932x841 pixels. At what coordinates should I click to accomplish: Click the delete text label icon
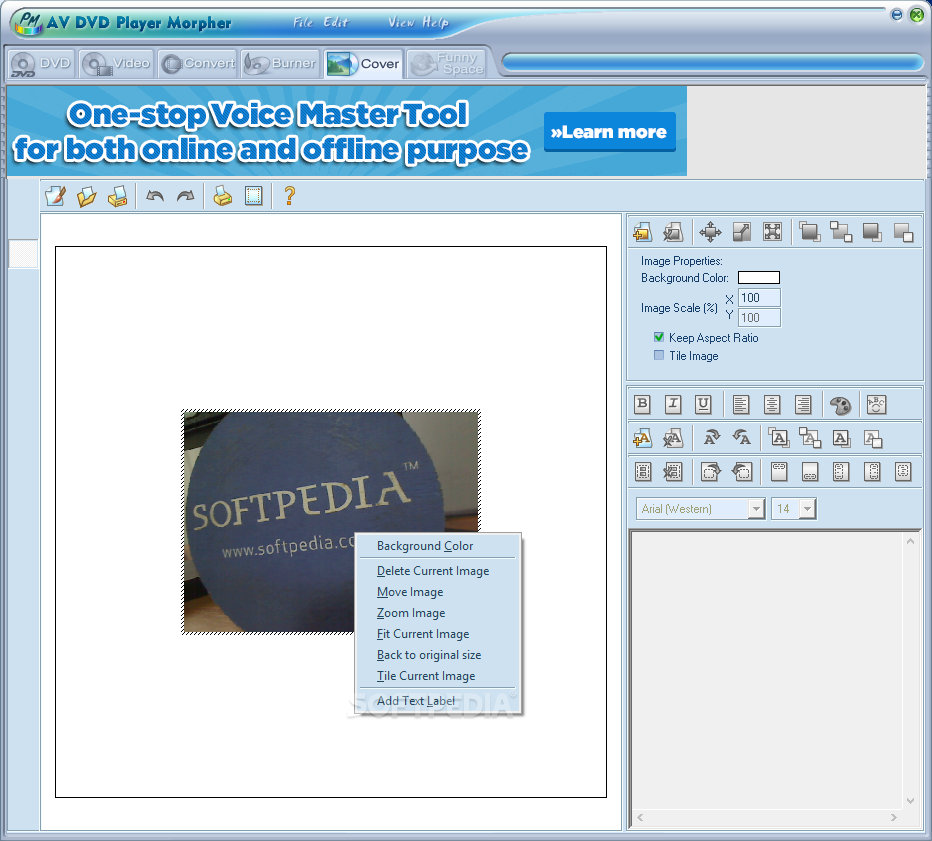(673, 439)
